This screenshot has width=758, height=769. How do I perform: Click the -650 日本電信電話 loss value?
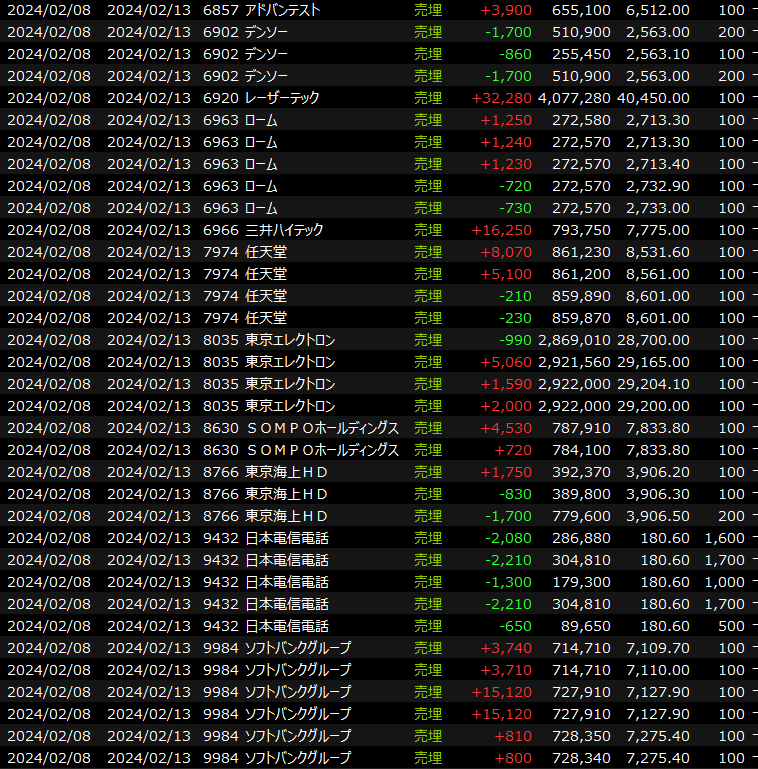tap(517, 626)
